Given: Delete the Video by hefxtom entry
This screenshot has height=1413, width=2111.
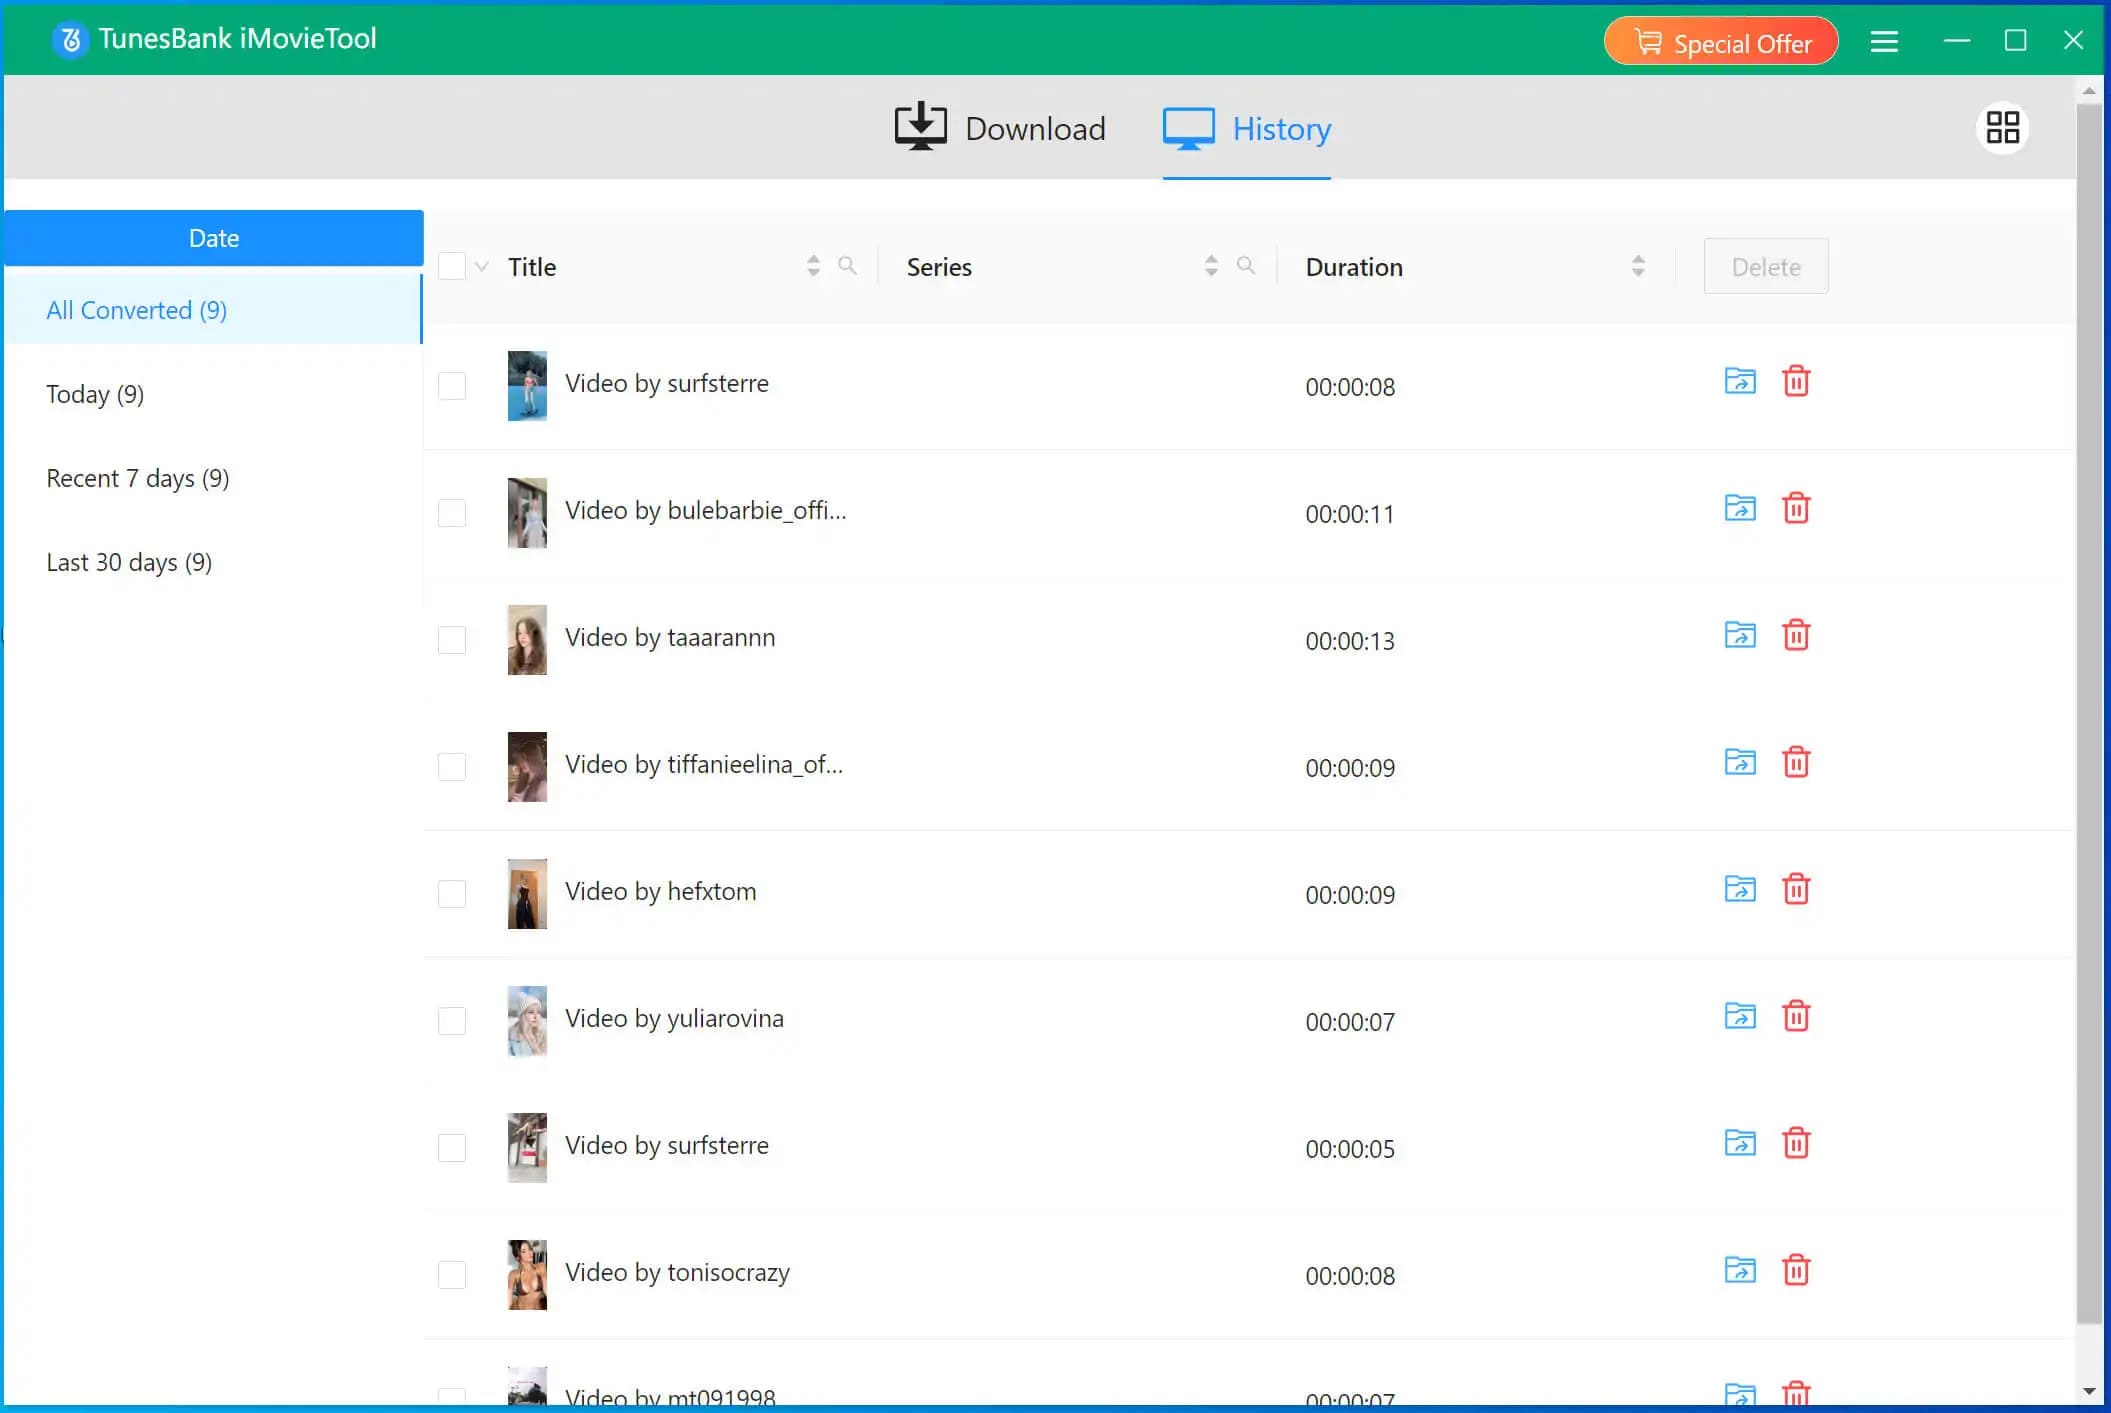Looking at the screenshot, I should [1795, 889].
